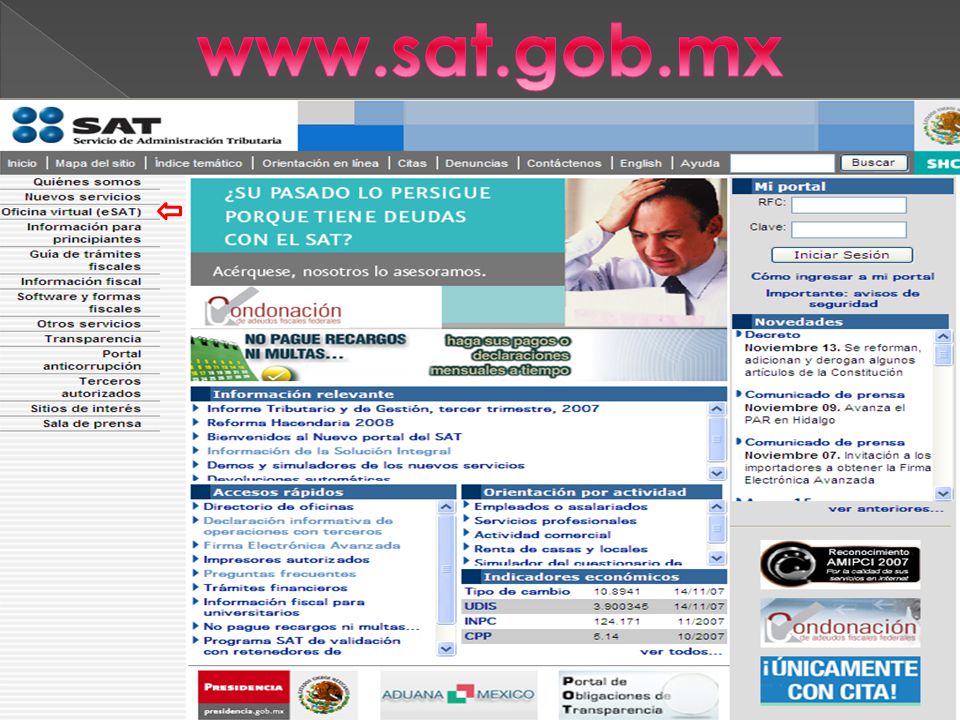Open Oficina virtual (eSAT)
960x720 pixels.
(x=71, y=212)
